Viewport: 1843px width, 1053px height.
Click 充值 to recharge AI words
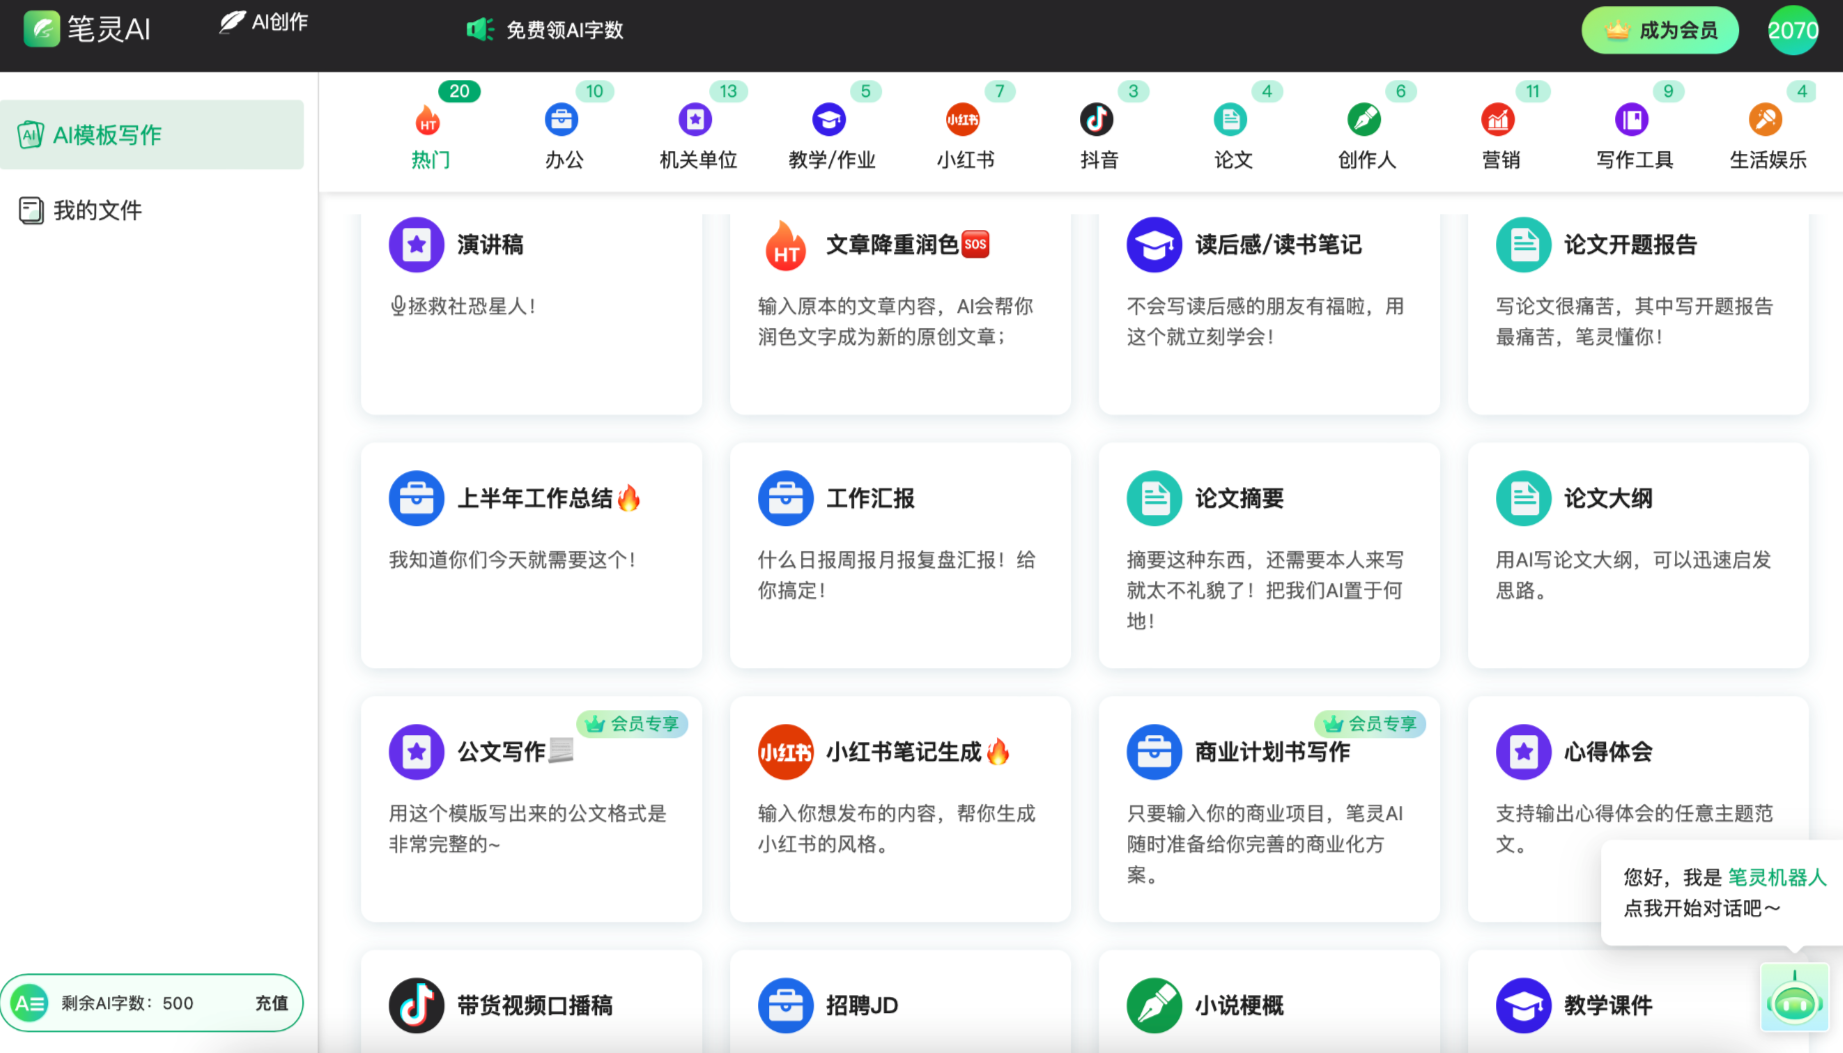(x=271, y=1003)
